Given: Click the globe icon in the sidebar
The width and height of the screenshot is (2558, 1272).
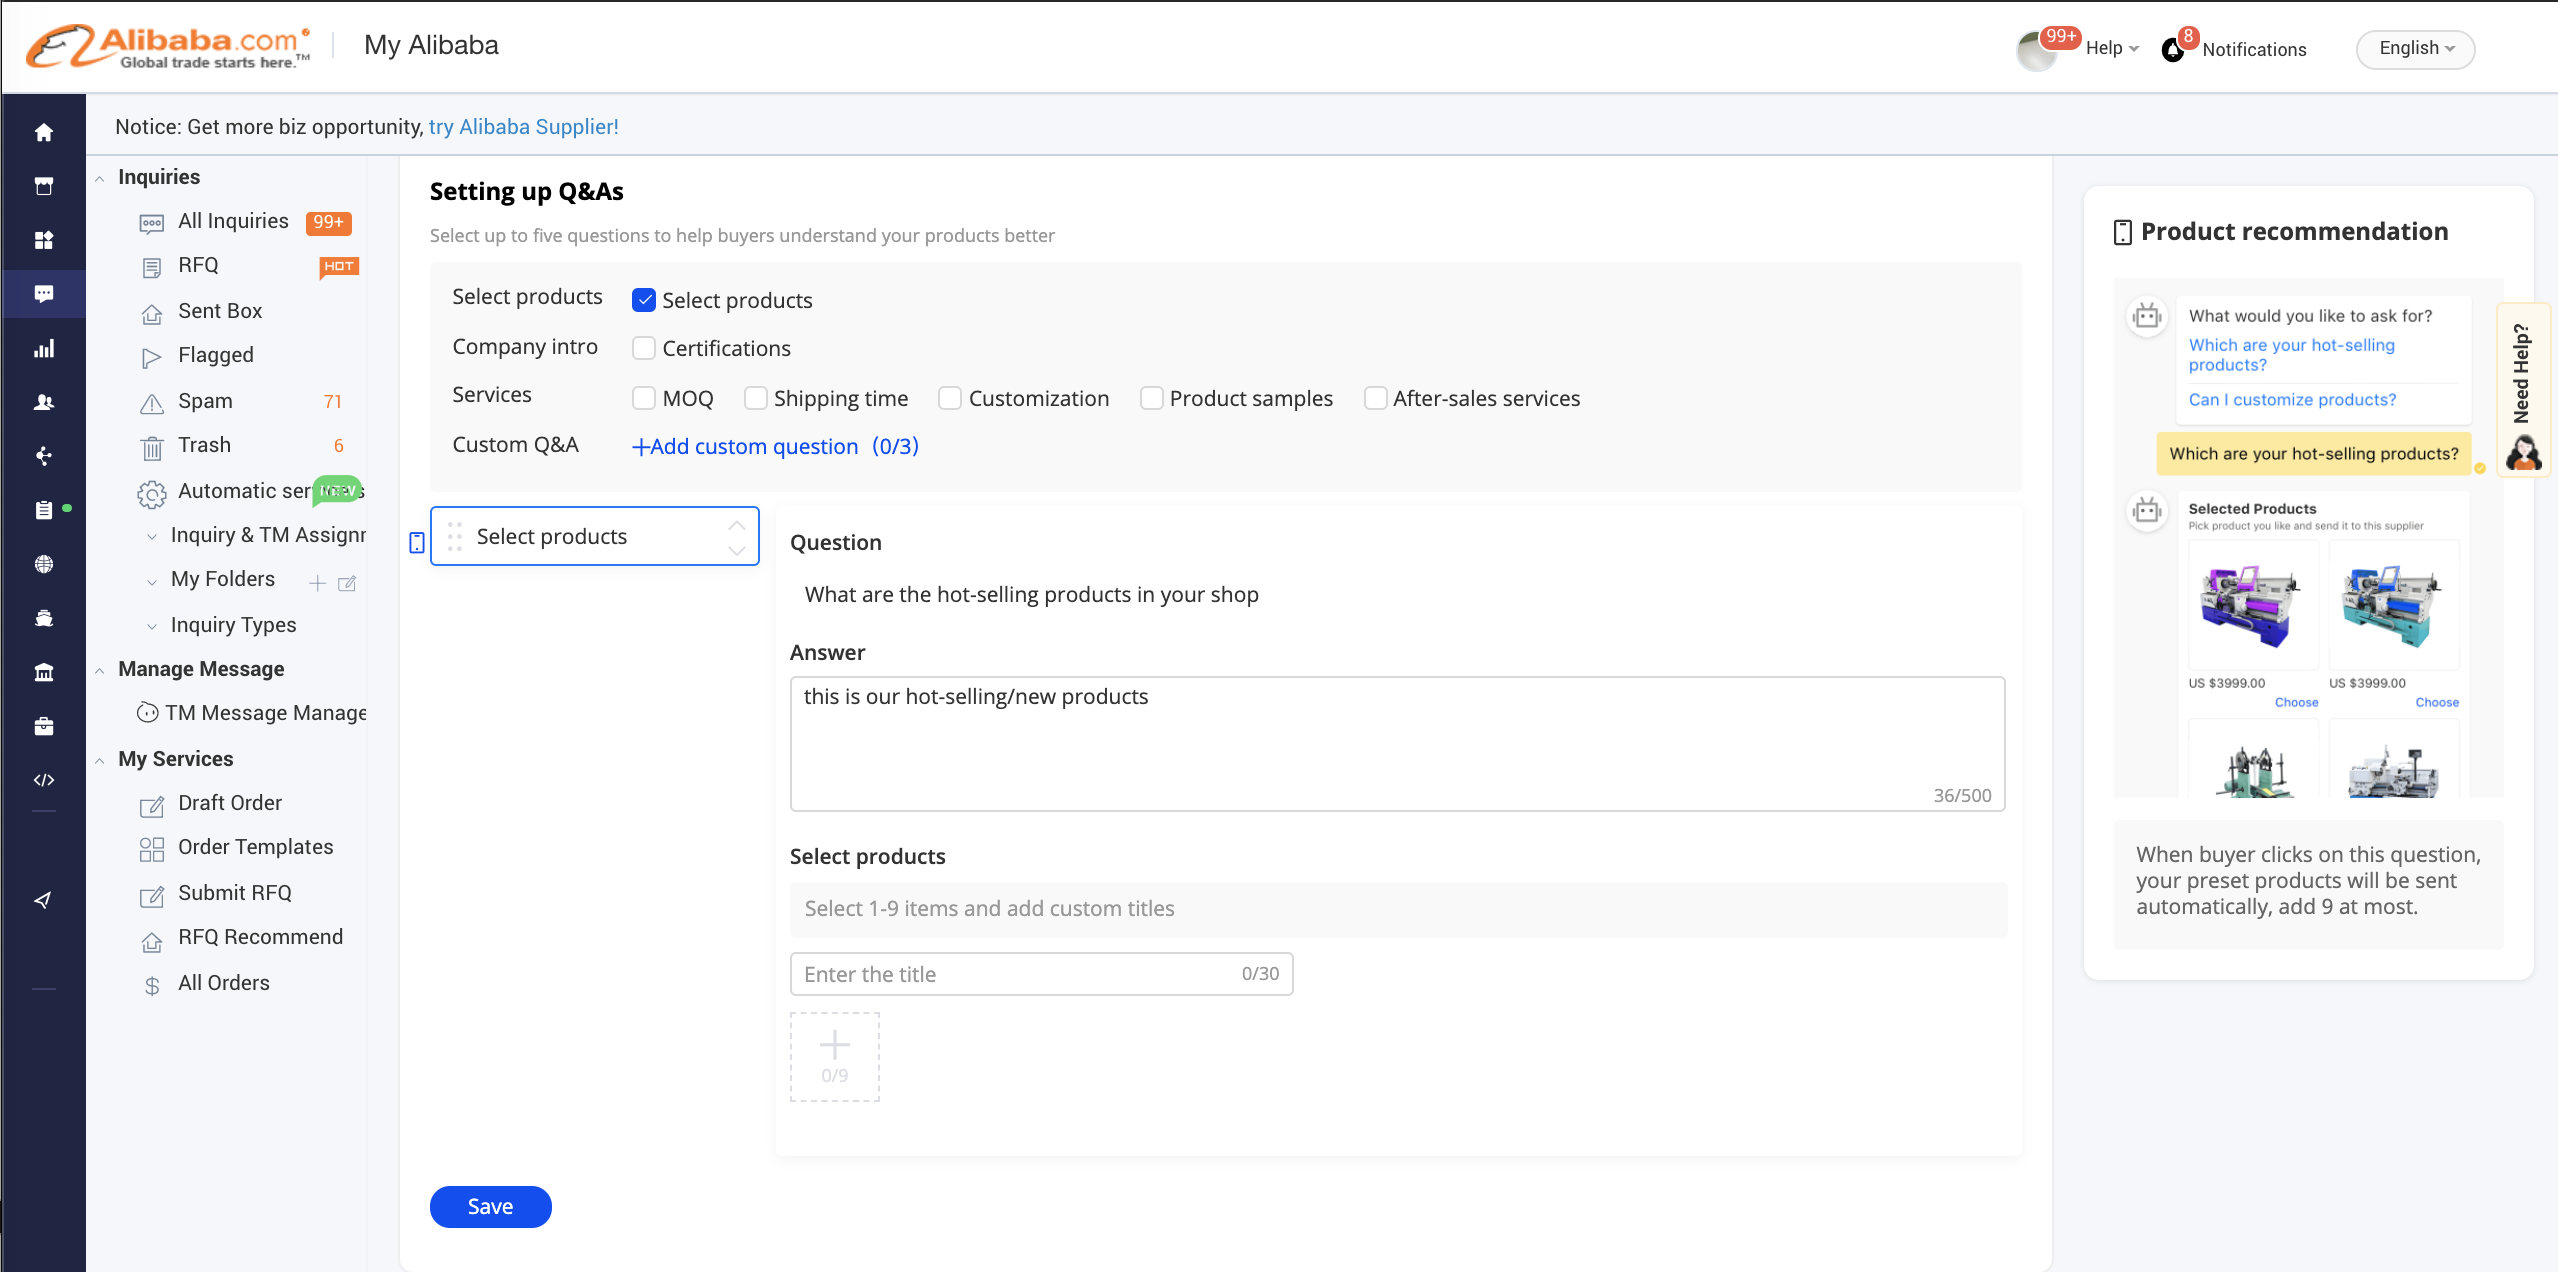Looking at the screenshot, I should pos(44,564).
